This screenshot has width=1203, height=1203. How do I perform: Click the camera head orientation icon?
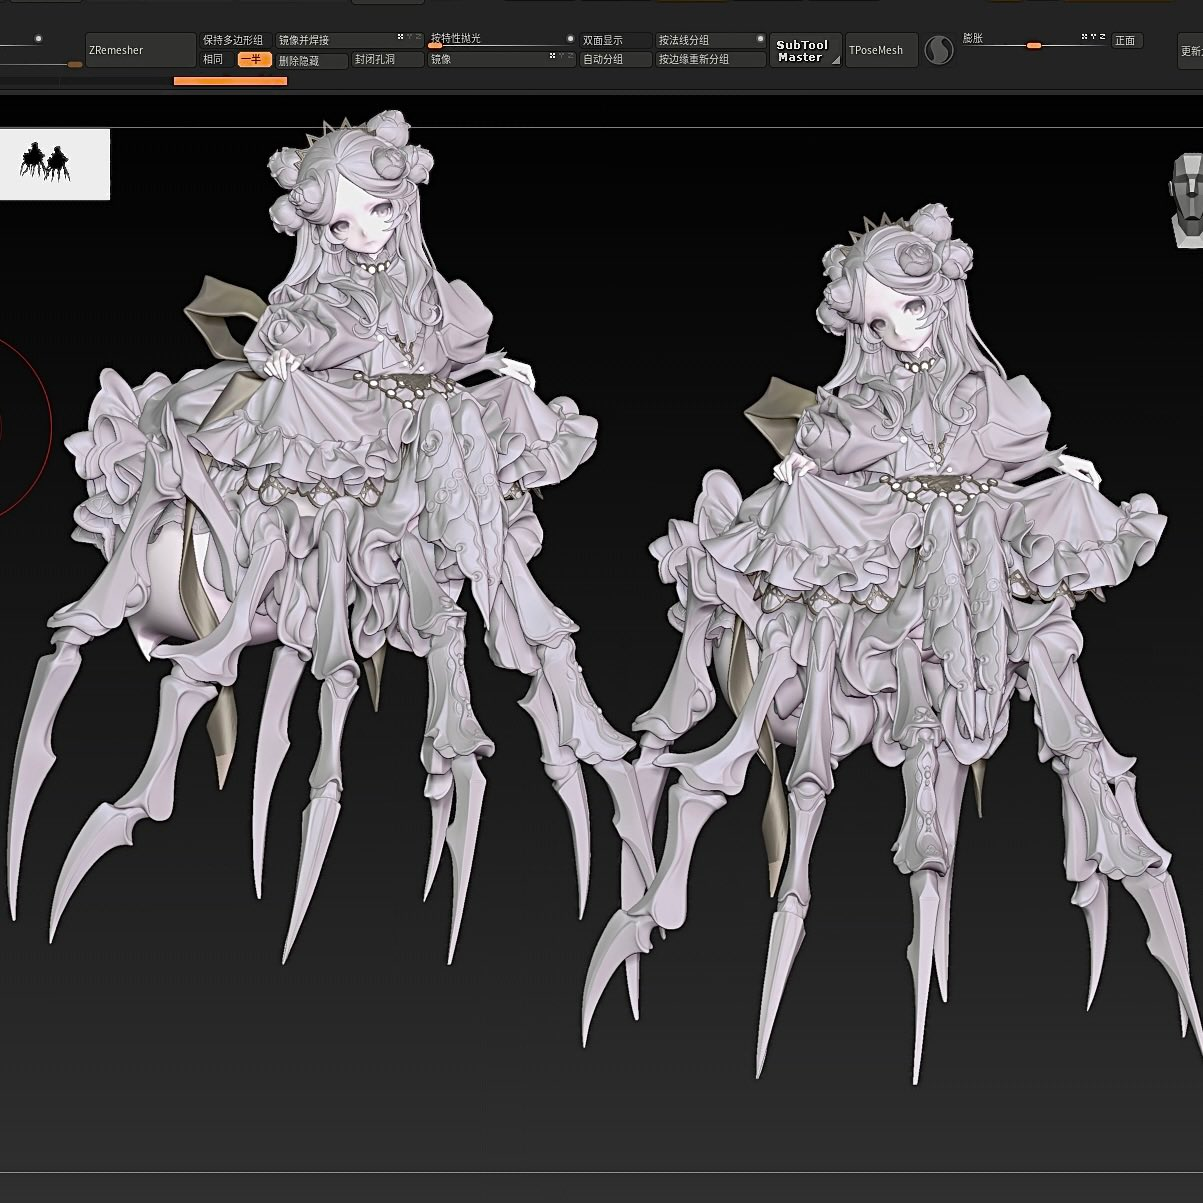[1187, 200]
